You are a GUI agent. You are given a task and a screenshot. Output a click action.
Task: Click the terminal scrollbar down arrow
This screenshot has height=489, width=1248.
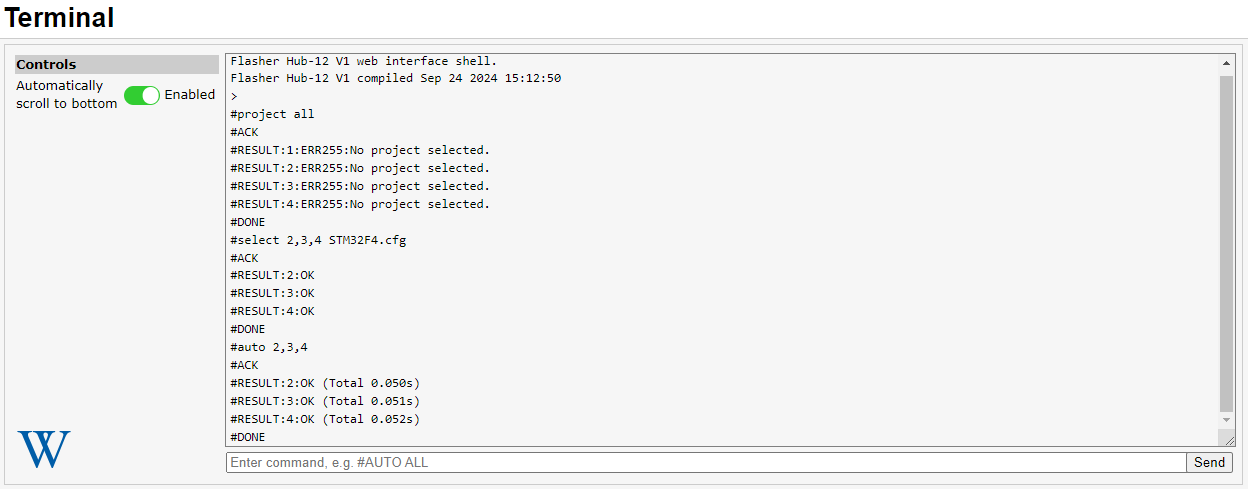[1227, 420]
